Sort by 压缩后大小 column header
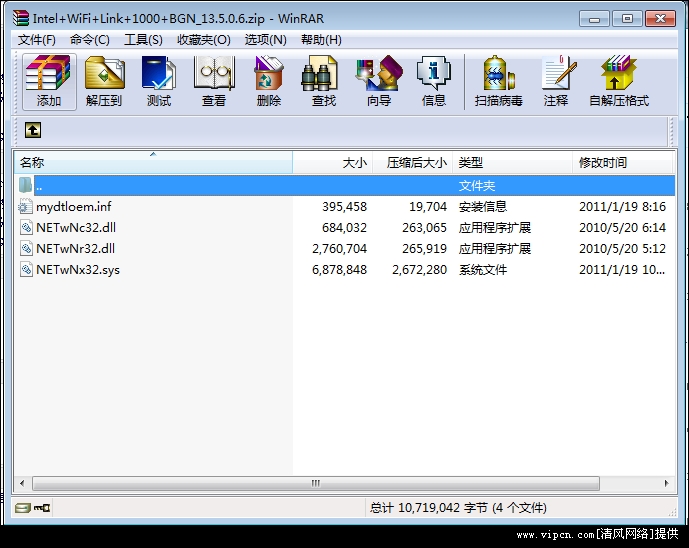 pyautogui.click(x=413, y=163)
